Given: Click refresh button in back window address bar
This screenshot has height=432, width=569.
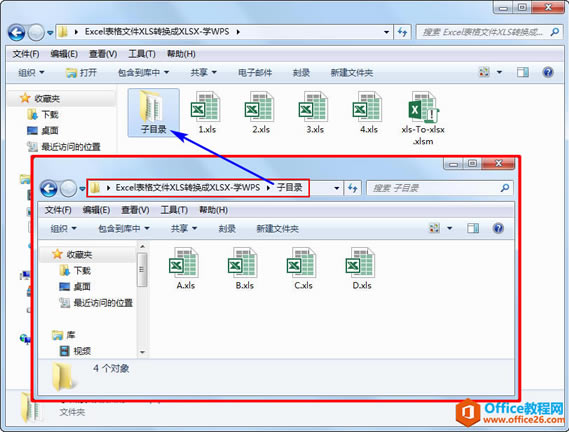Looking at the screenshot, I should [402, 32].
